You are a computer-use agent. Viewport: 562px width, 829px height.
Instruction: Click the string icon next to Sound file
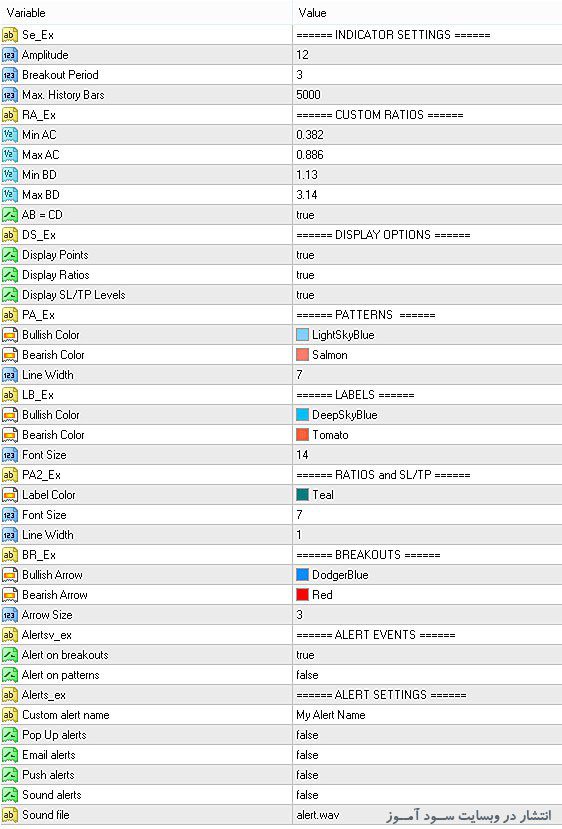coord(10,815)
